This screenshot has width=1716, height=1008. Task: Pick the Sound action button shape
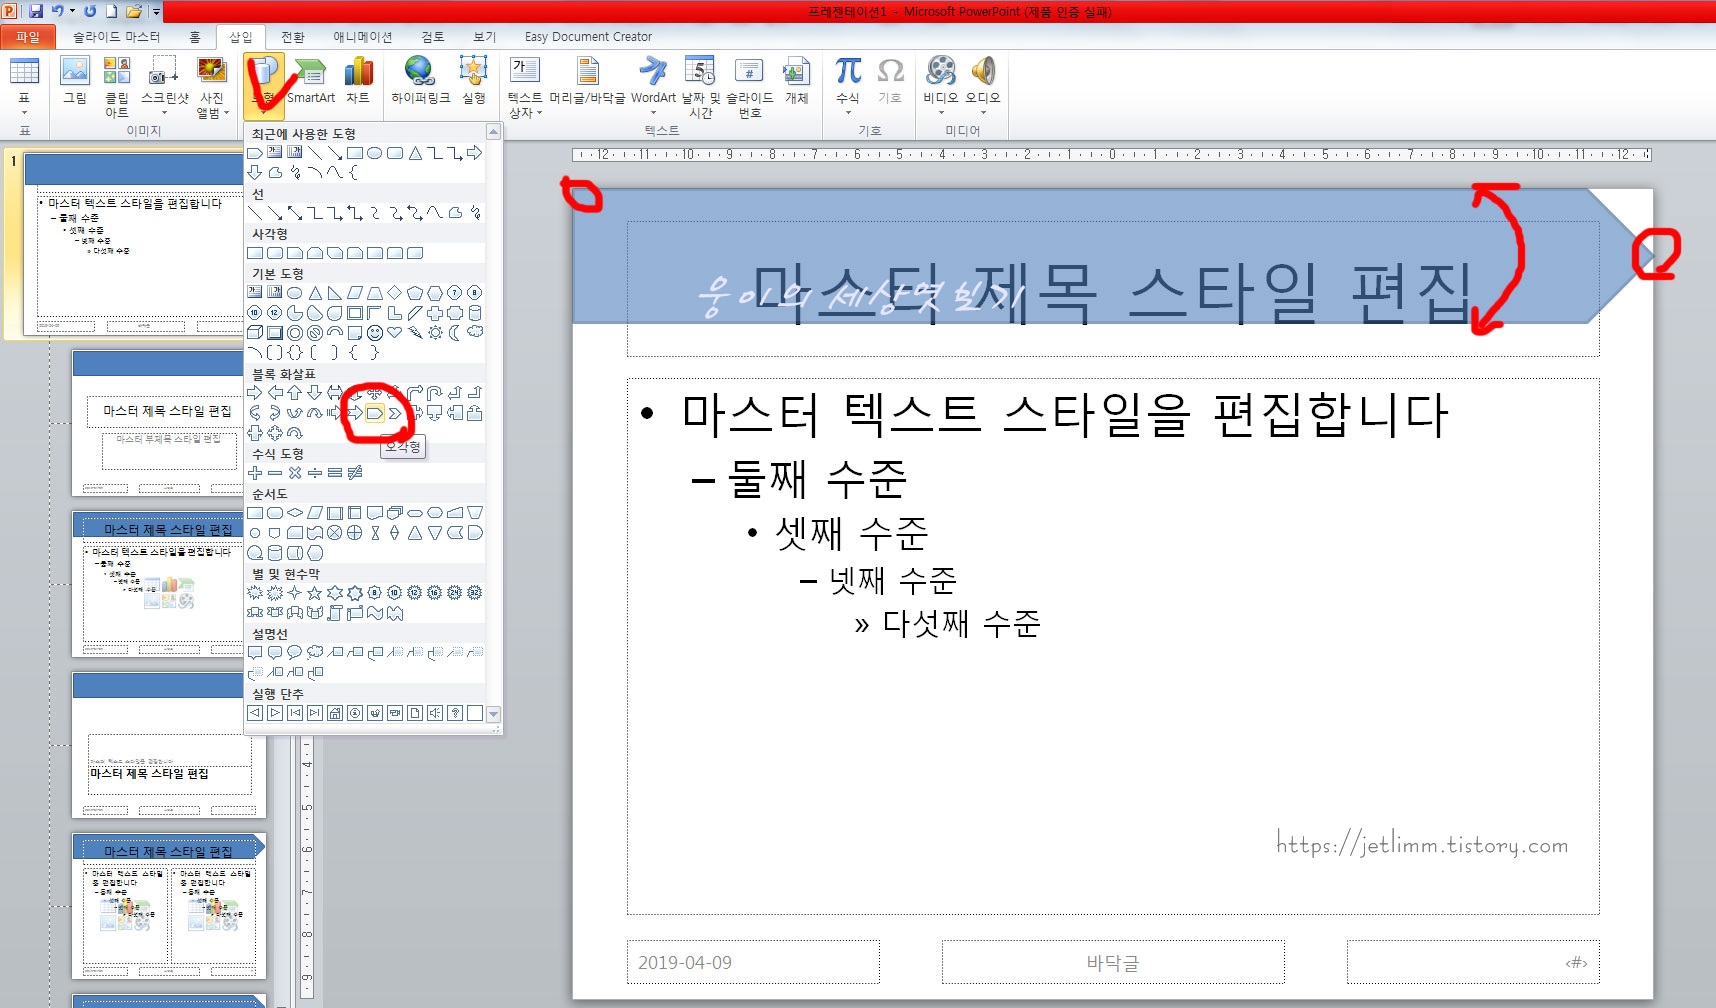(435, 713)
